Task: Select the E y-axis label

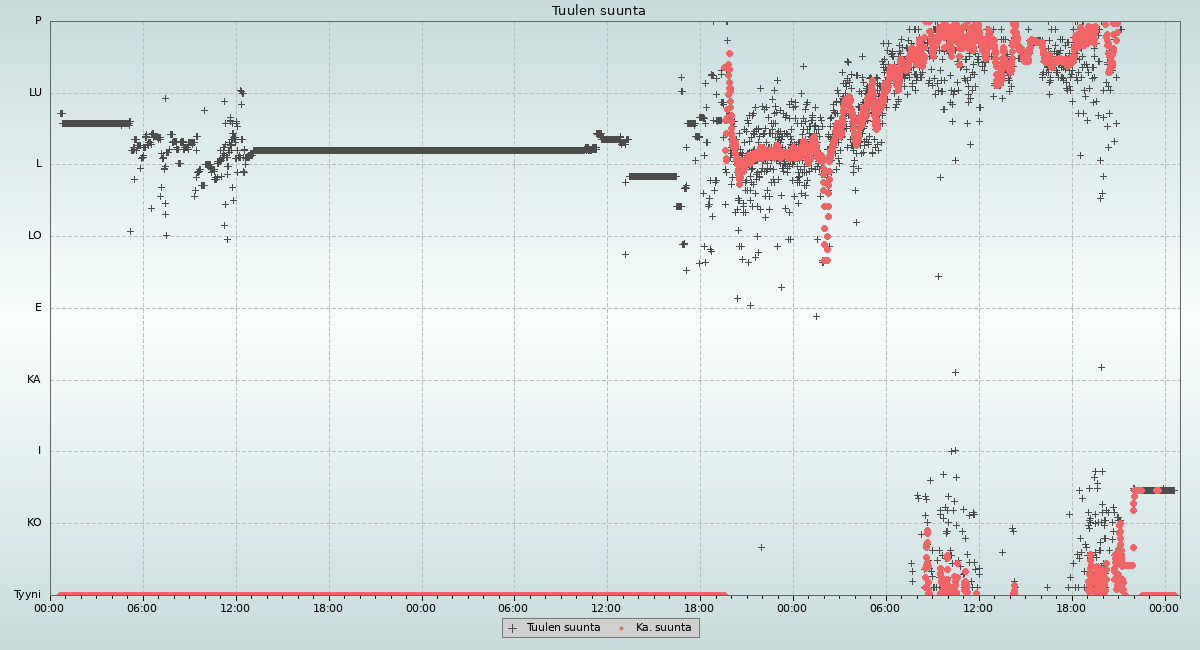Action: coord(39,308)
